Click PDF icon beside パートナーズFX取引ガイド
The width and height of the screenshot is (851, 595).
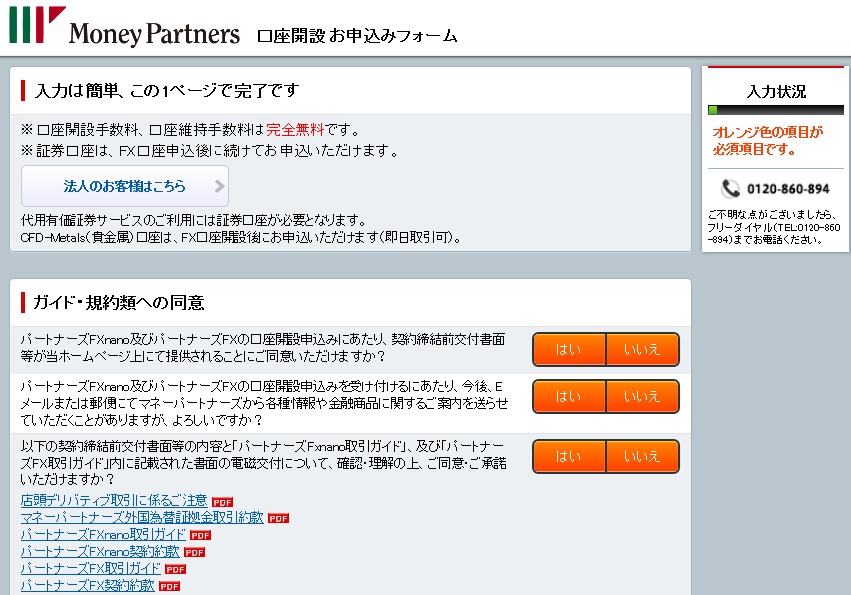point(175,569)
